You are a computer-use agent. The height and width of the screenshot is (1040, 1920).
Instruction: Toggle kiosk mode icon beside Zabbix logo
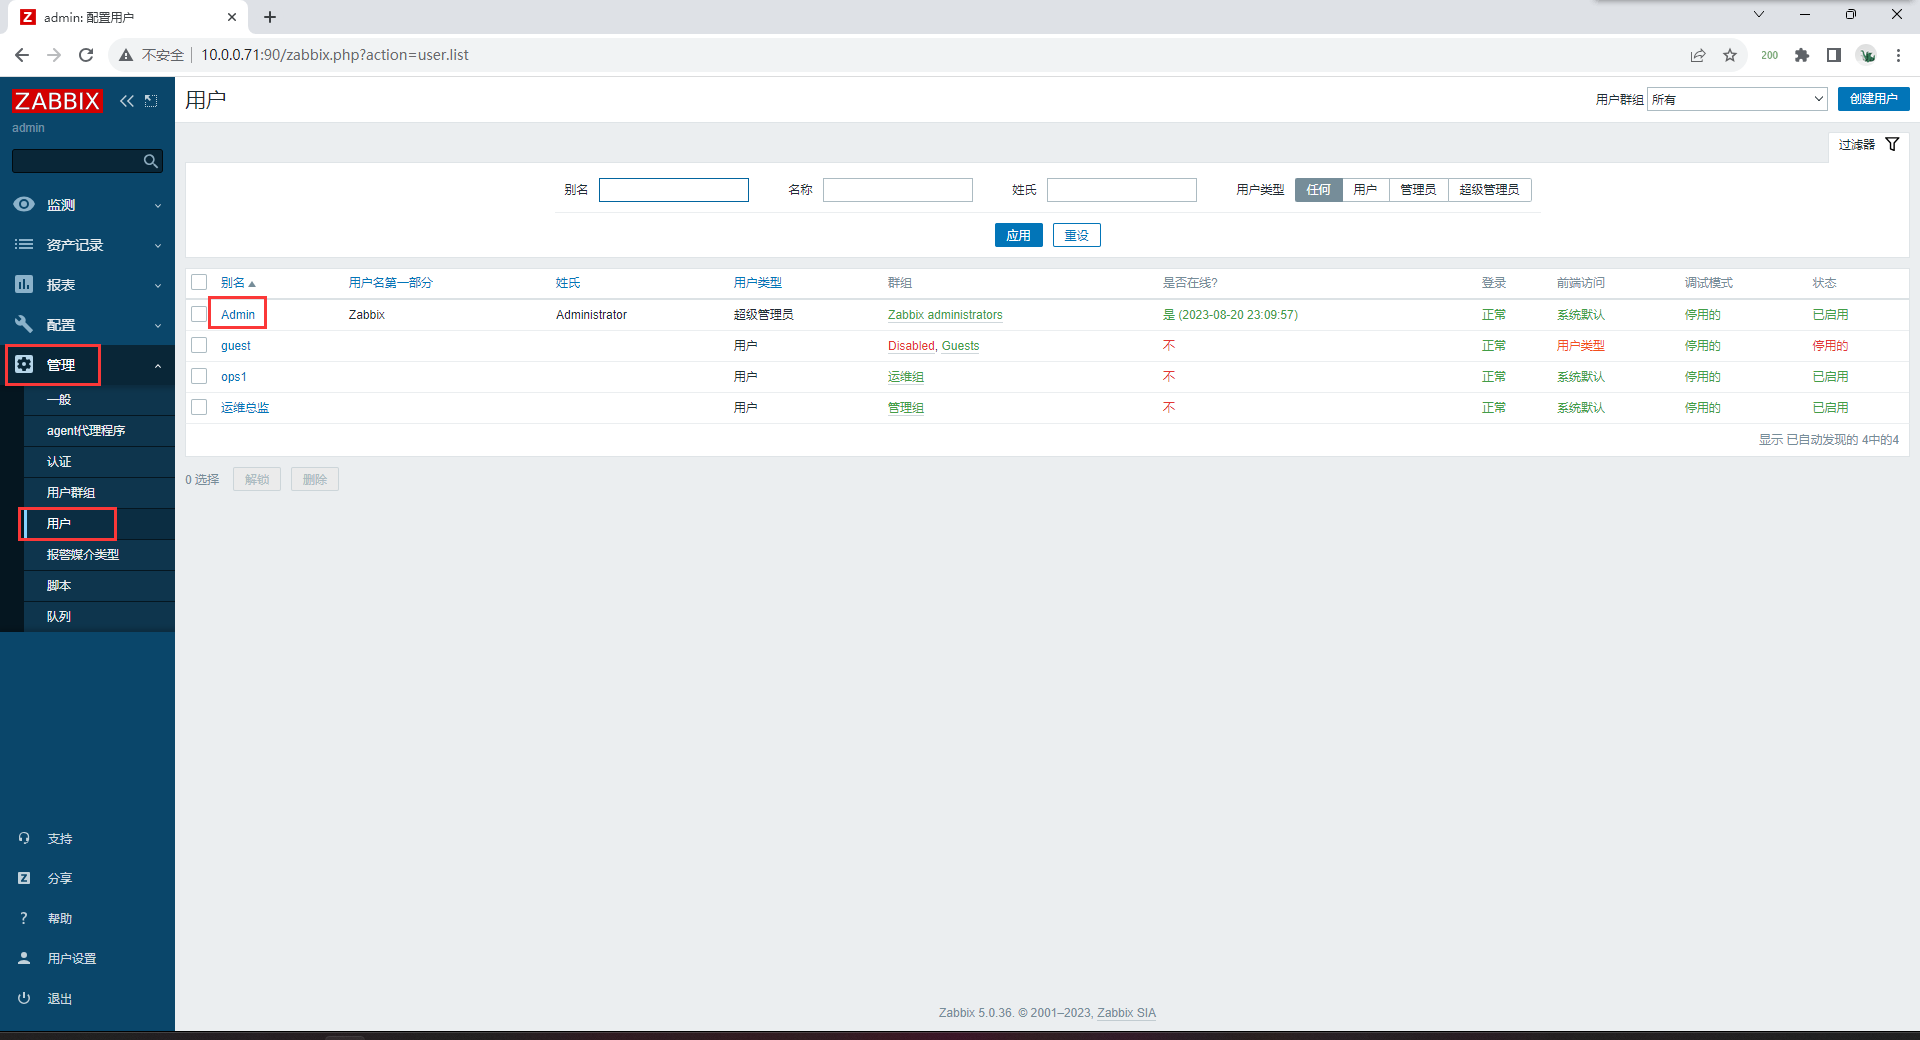[x=151, y=101]
